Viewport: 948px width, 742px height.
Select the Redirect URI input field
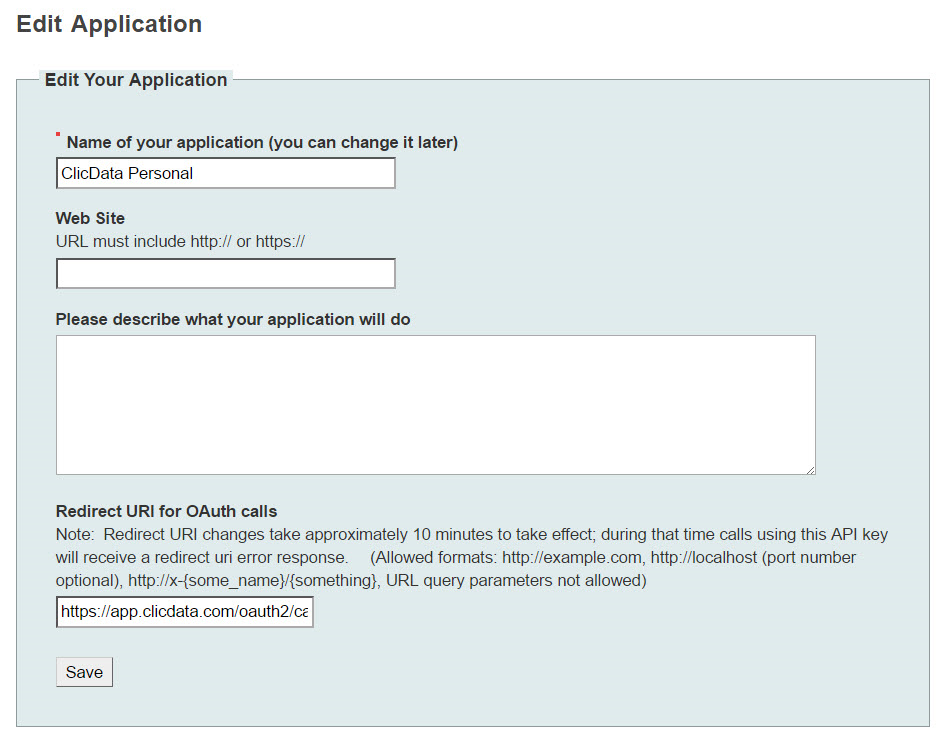point(184,611)
